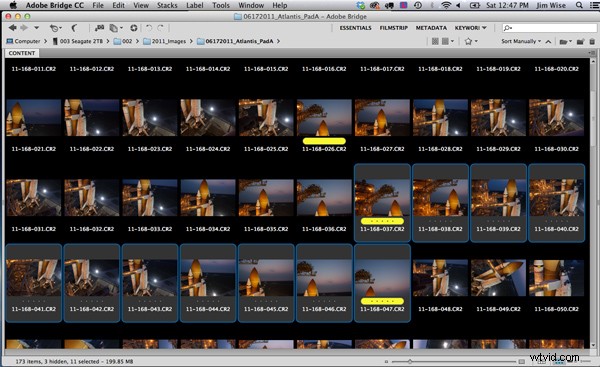Switch to Metadata workspace

pyautogui.click(x=431, y=28)
